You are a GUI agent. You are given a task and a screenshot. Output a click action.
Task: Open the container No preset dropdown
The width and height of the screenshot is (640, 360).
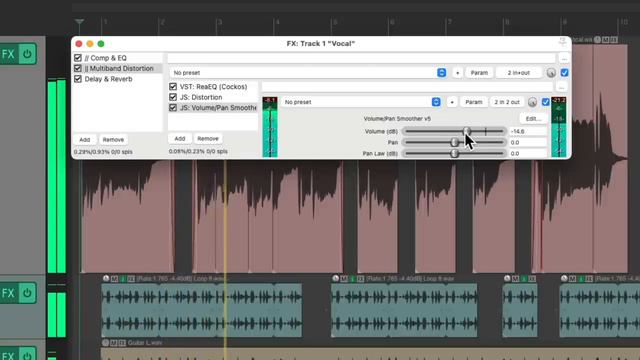308,73
